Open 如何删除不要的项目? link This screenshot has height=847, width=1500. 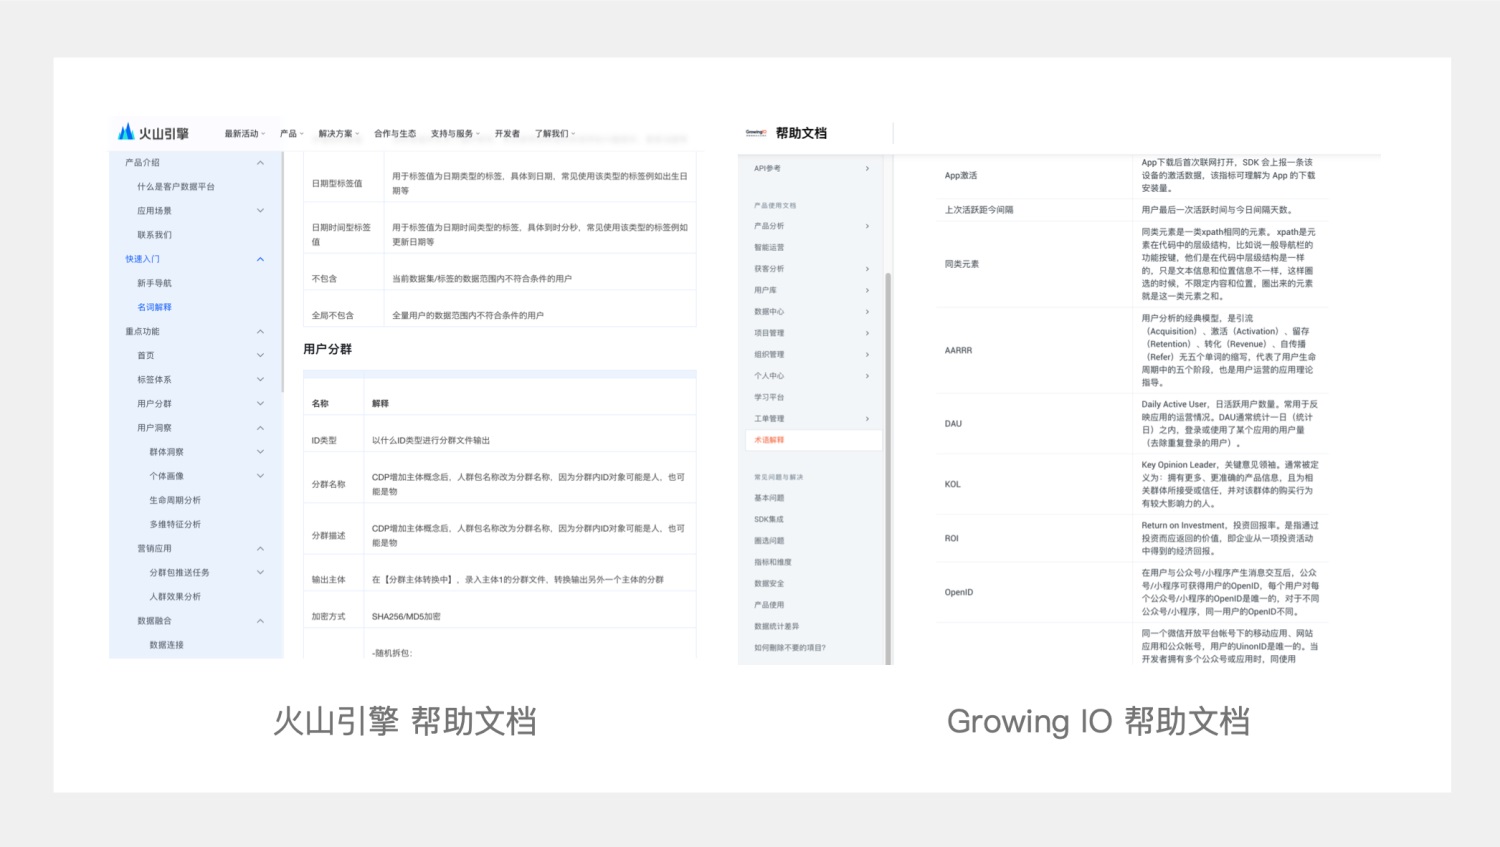(790, 648)
